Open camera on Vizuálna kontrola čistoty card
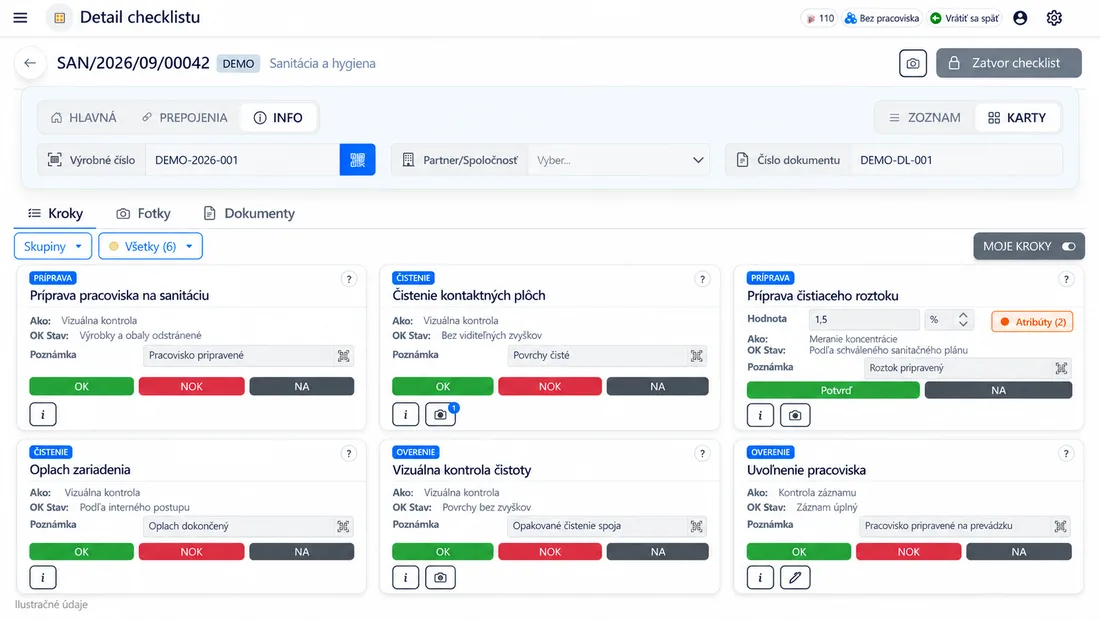This screenshot has width=1100, height=619. [441, 578]
